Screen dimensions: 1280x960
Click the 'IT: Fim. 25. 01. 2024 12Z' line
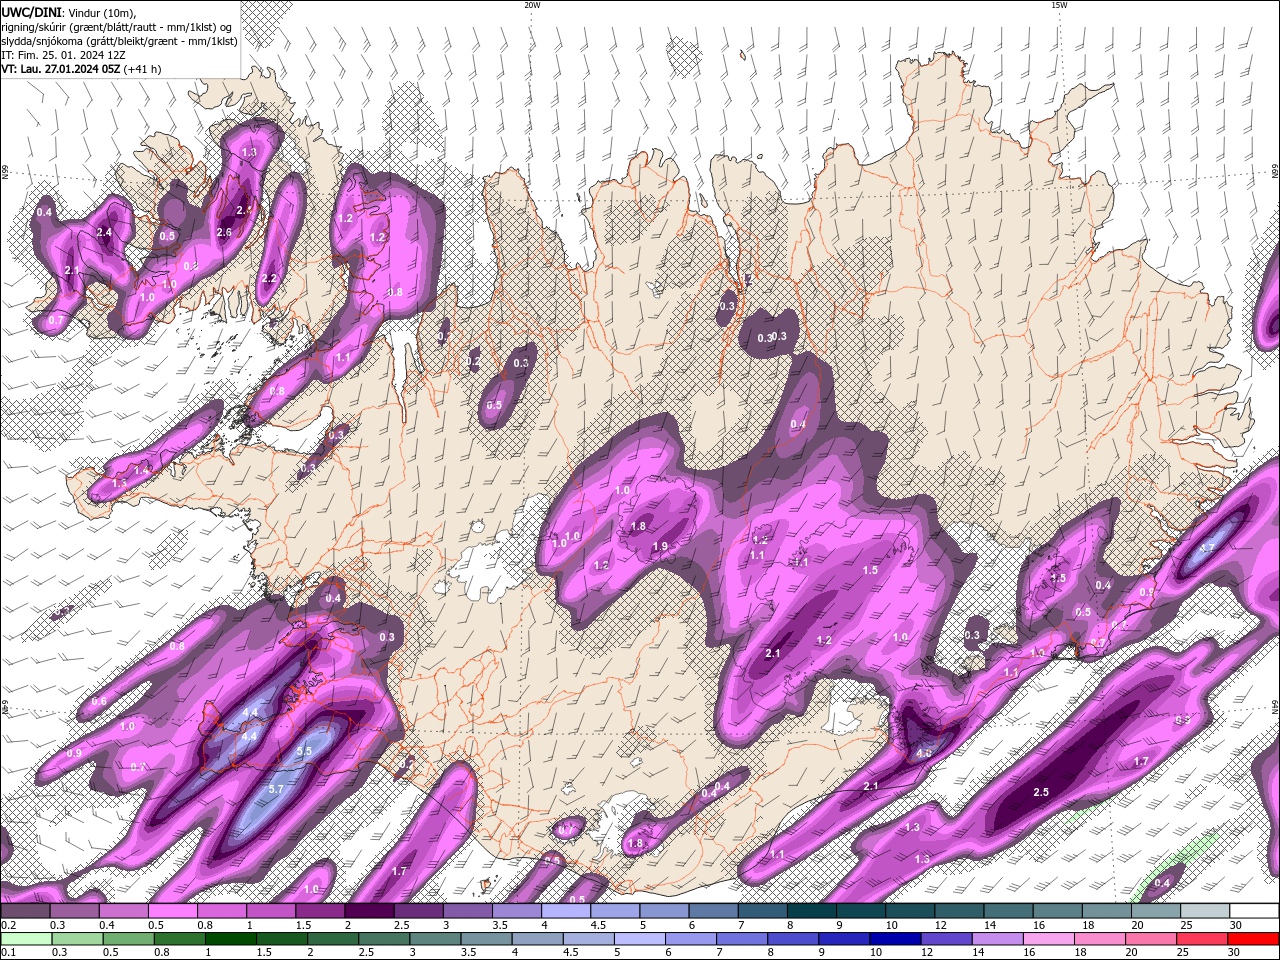[63, 55]
